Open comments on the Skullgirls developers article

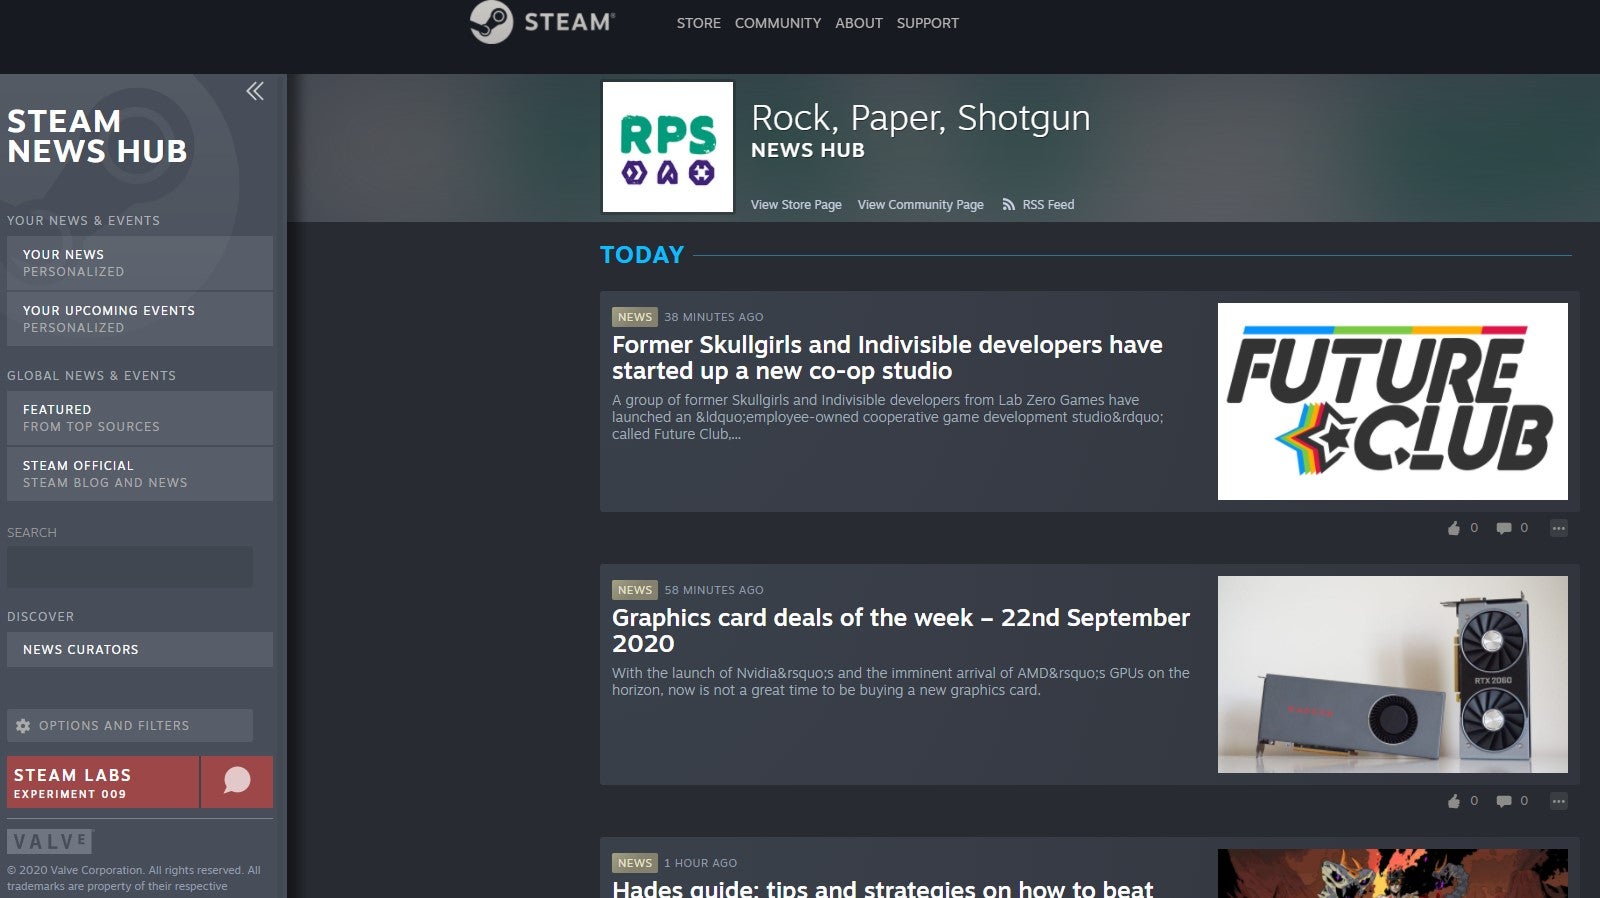pos(1503,528)
